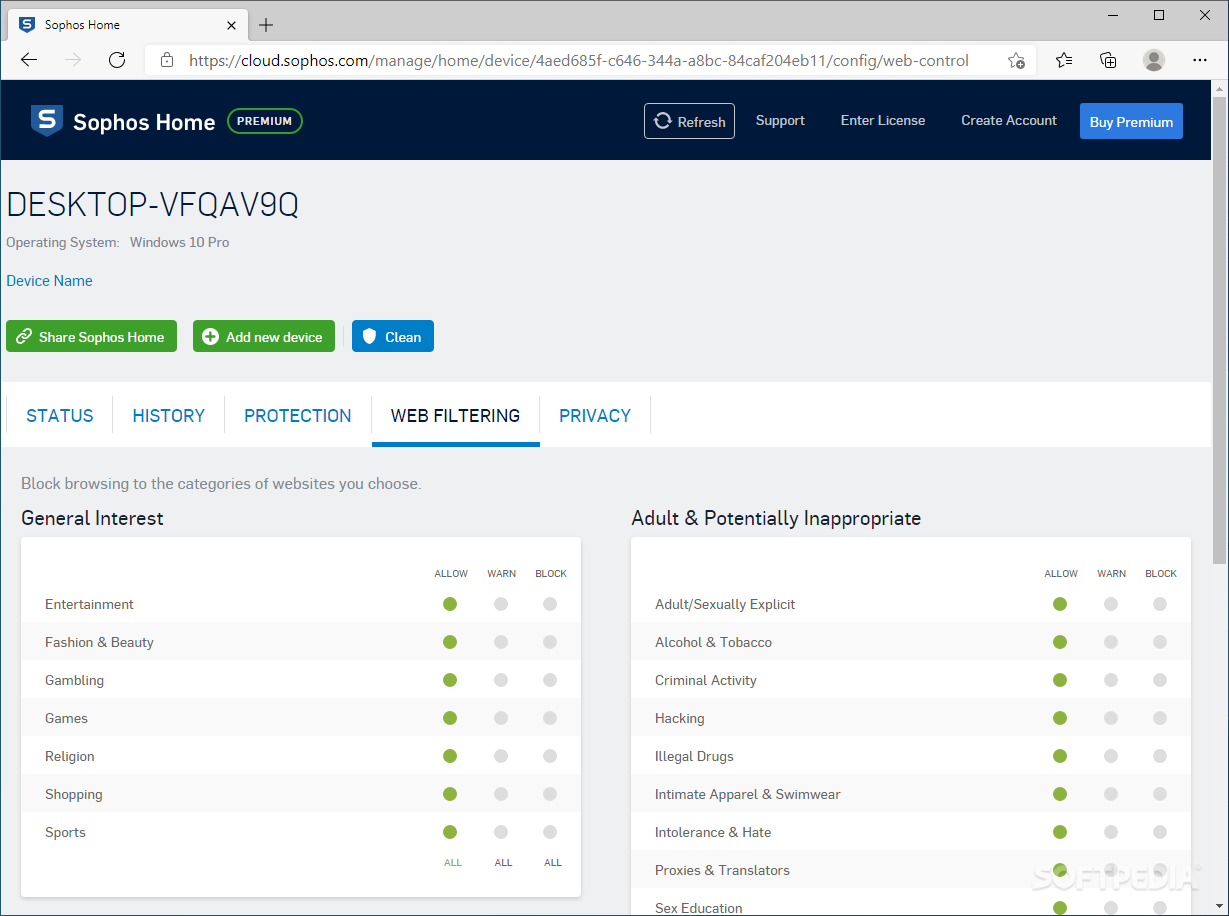Open browser Settings and more ellipsis menu
Screen dimensions: 1229x916
coord(1200,60)
